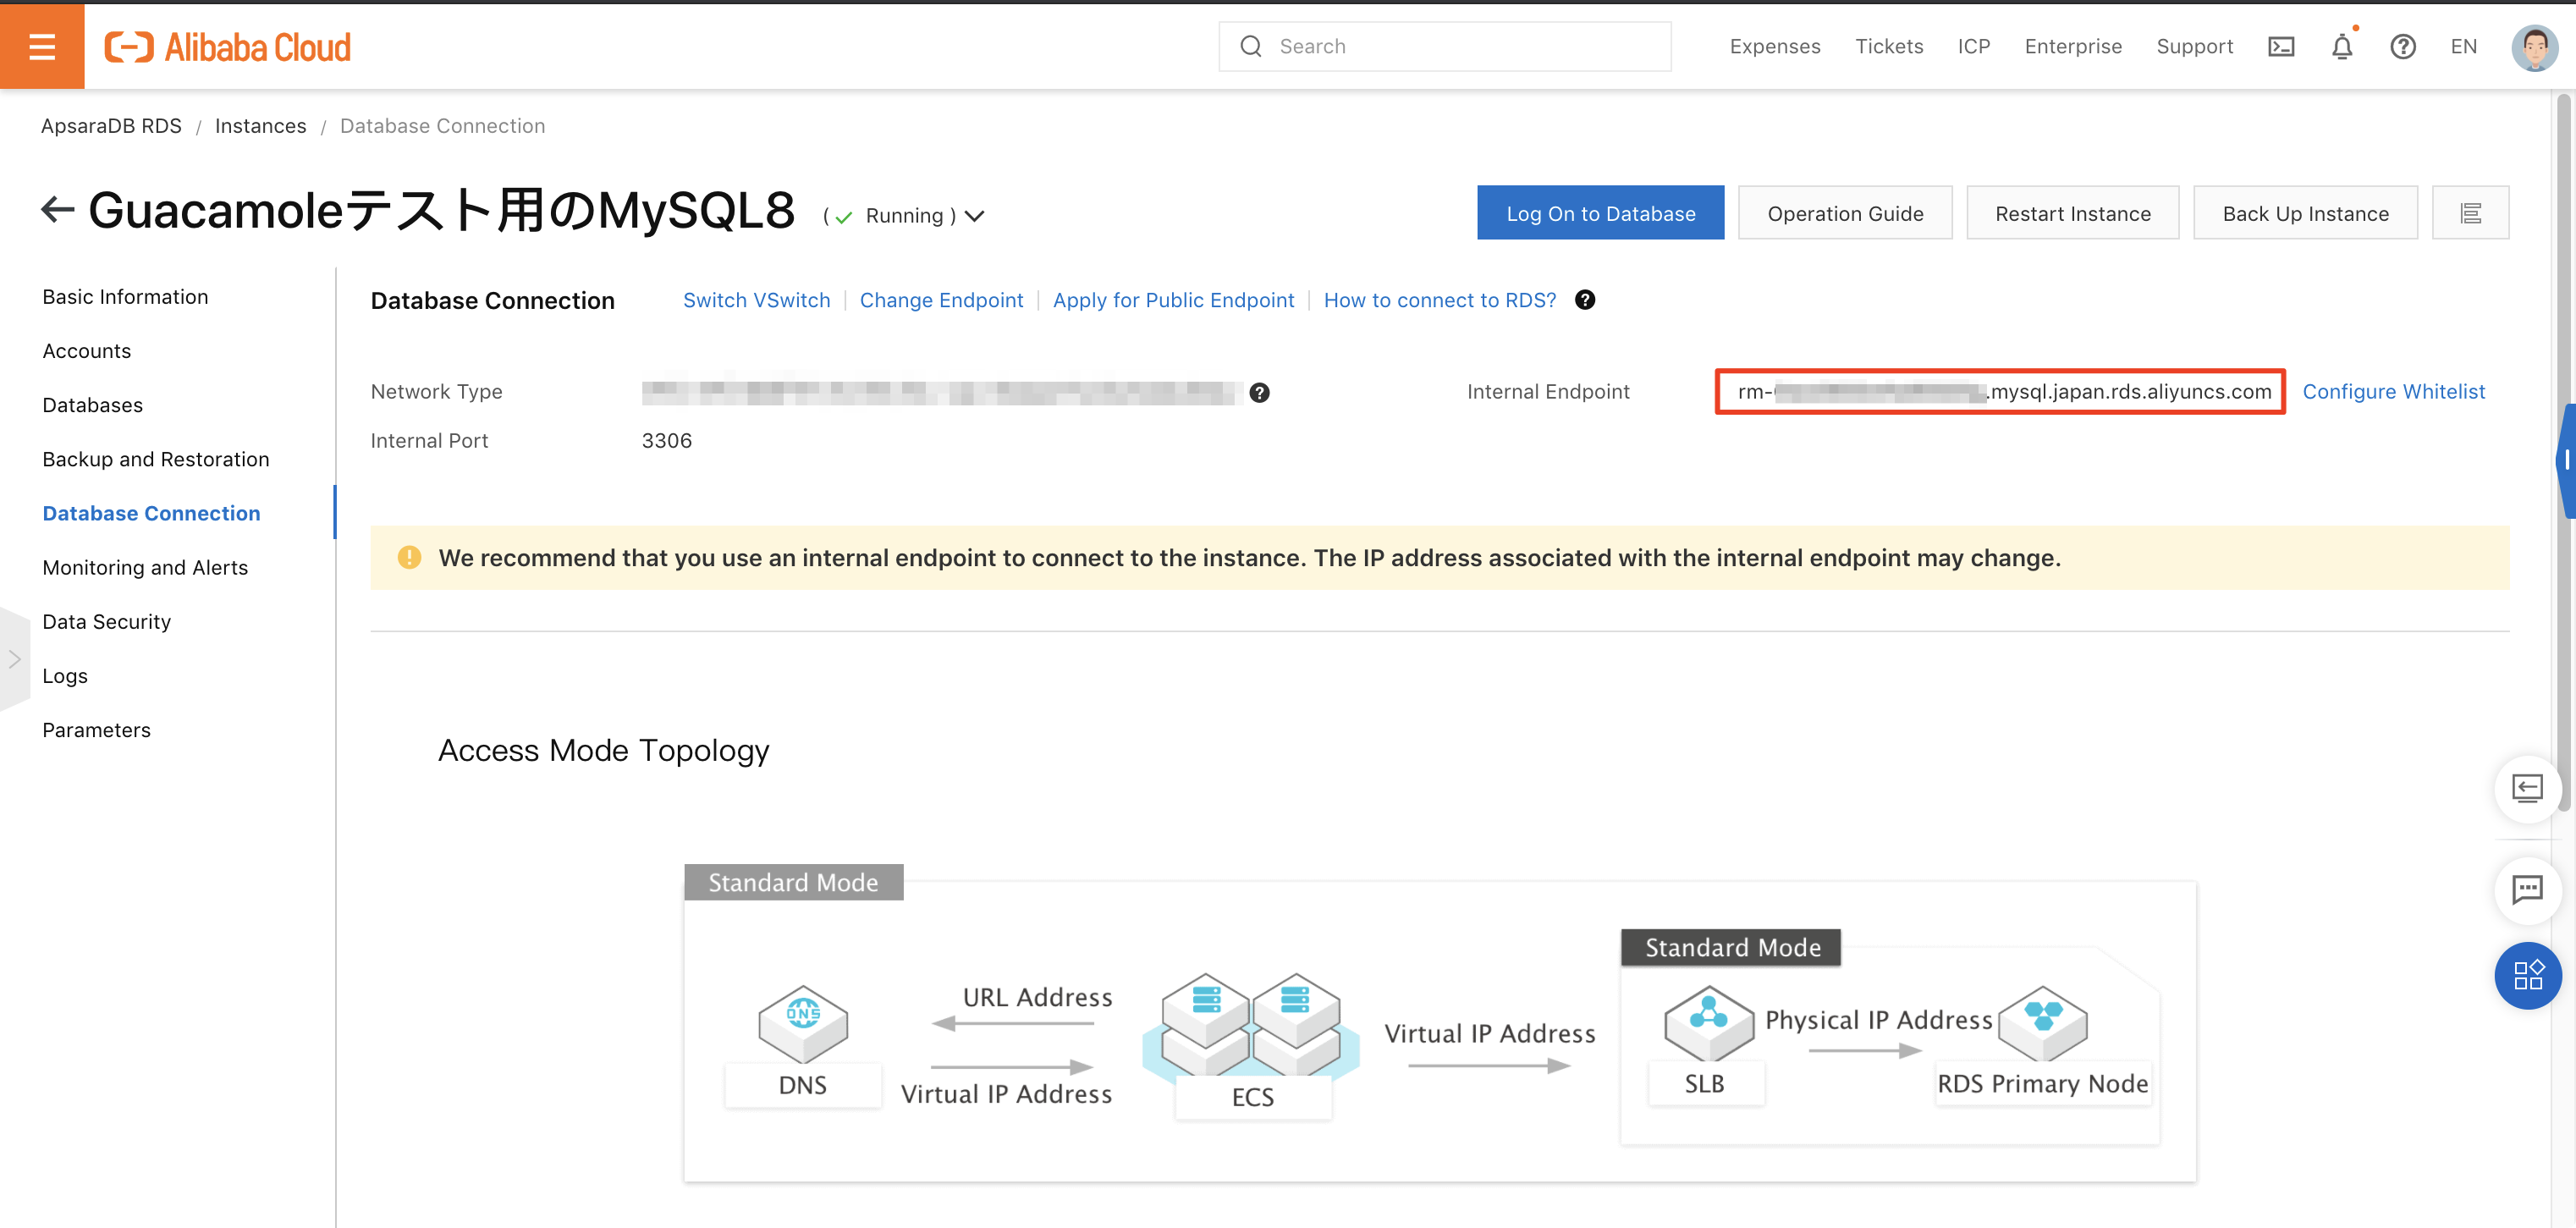
Task: Open the Expenses top menu
Action: click(x=1775, y=47)
